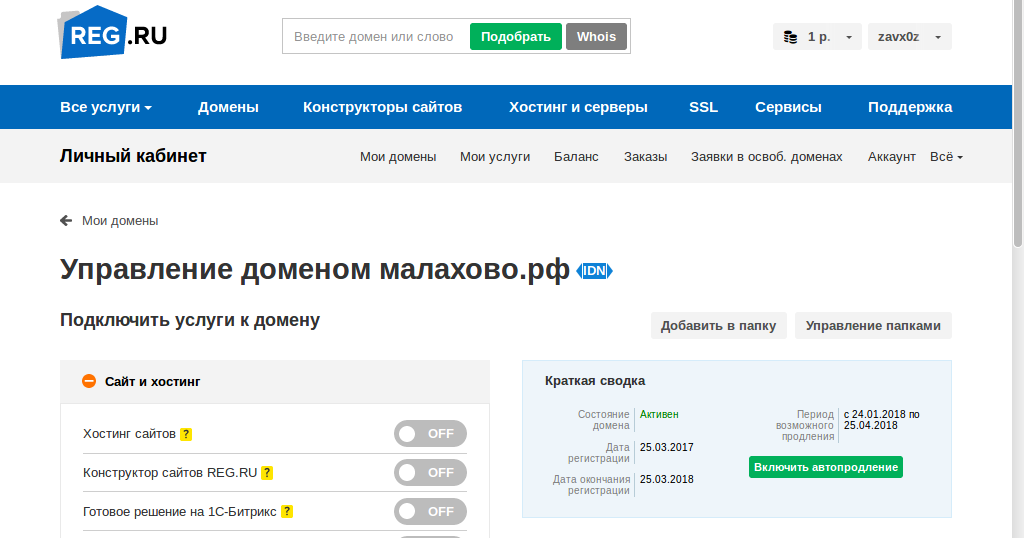Click the vertical page scrollbar
The width and height of the screenshot is (1024, 538).
click(1017, 124)
